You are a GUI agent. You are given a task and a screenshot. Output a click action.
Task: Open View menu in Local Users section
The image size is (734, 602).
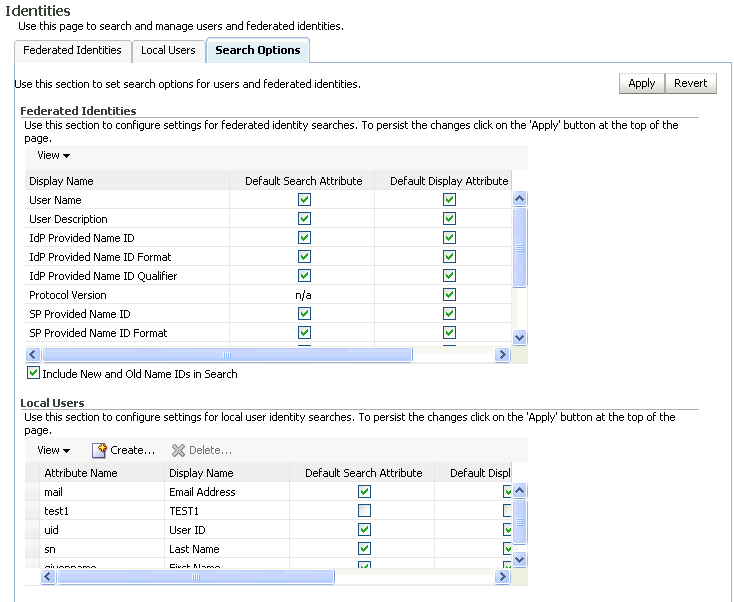point(53,450)
